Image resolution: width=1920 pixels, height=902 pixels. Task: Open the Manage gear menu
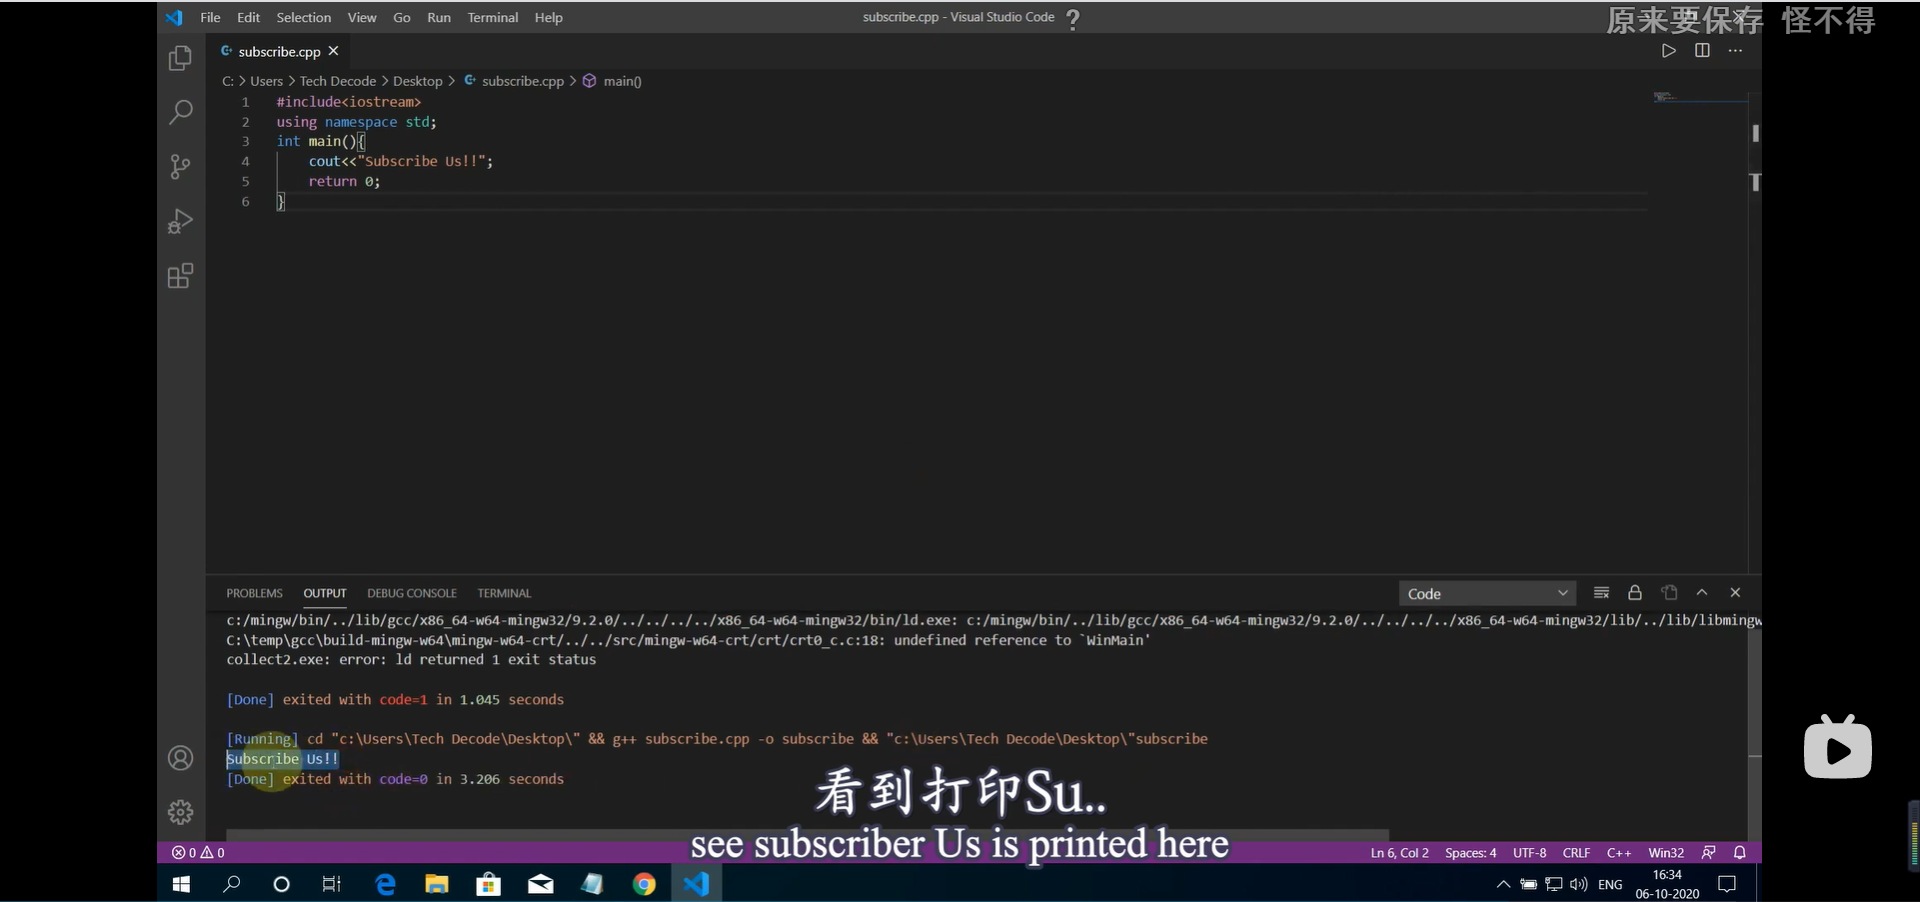coord(180,812)
